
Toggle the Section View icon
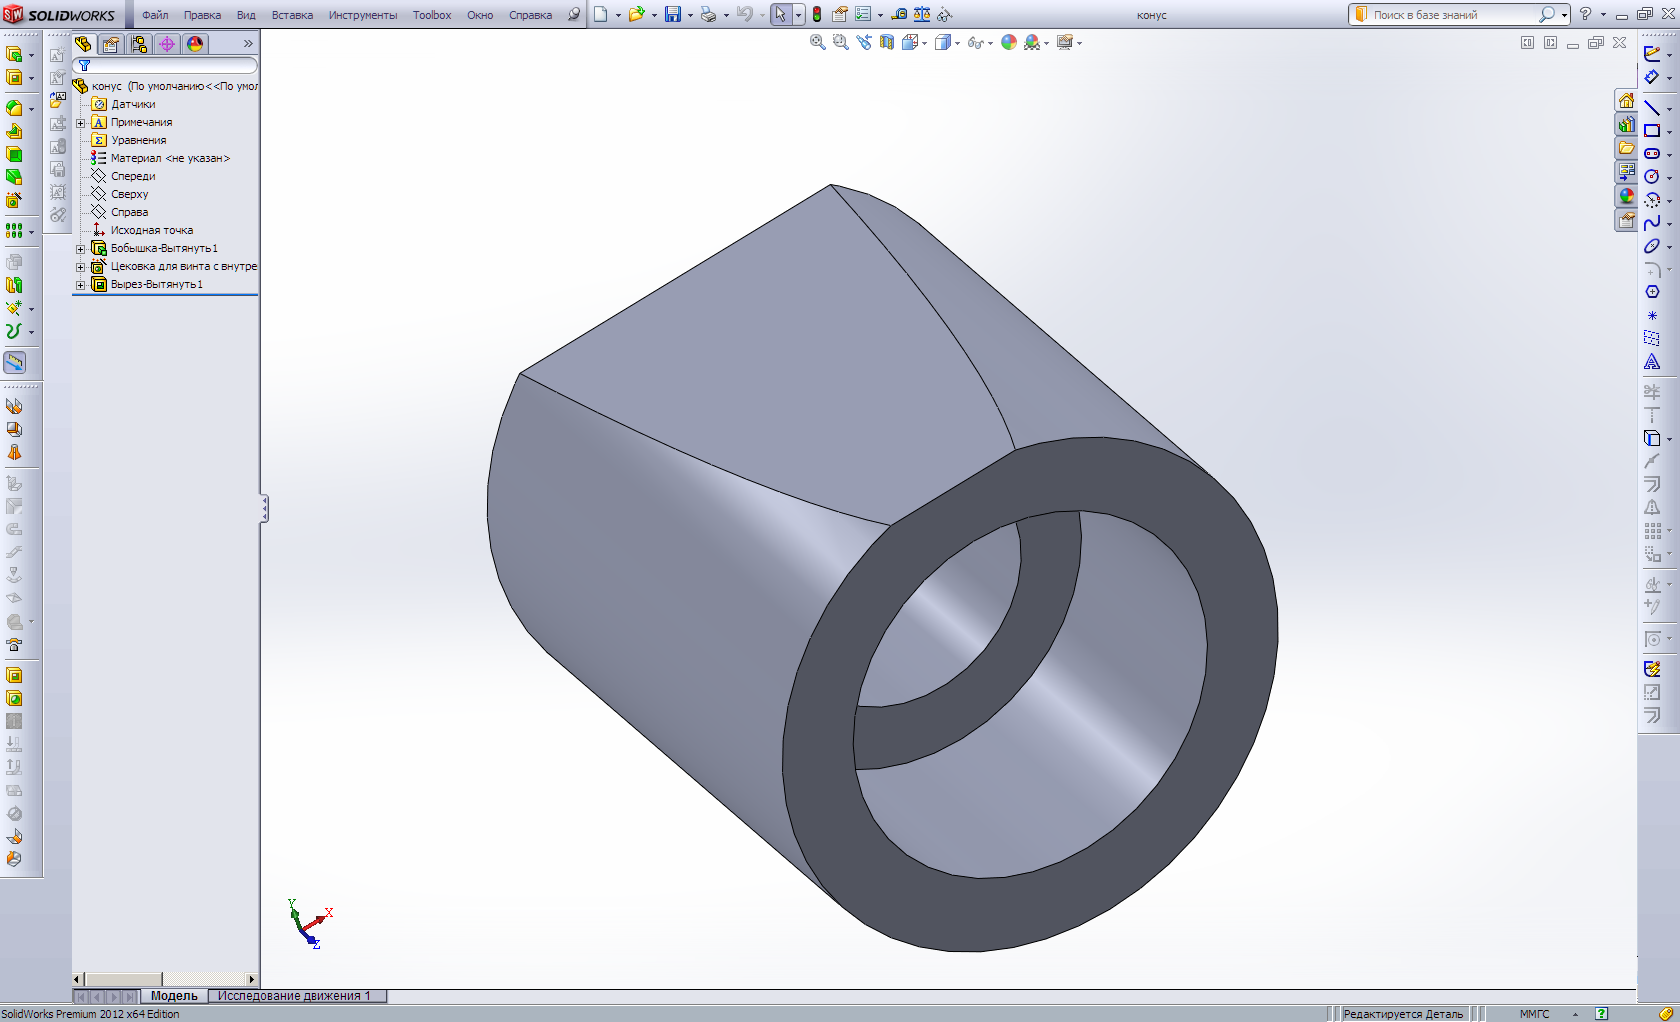(887, 42)
